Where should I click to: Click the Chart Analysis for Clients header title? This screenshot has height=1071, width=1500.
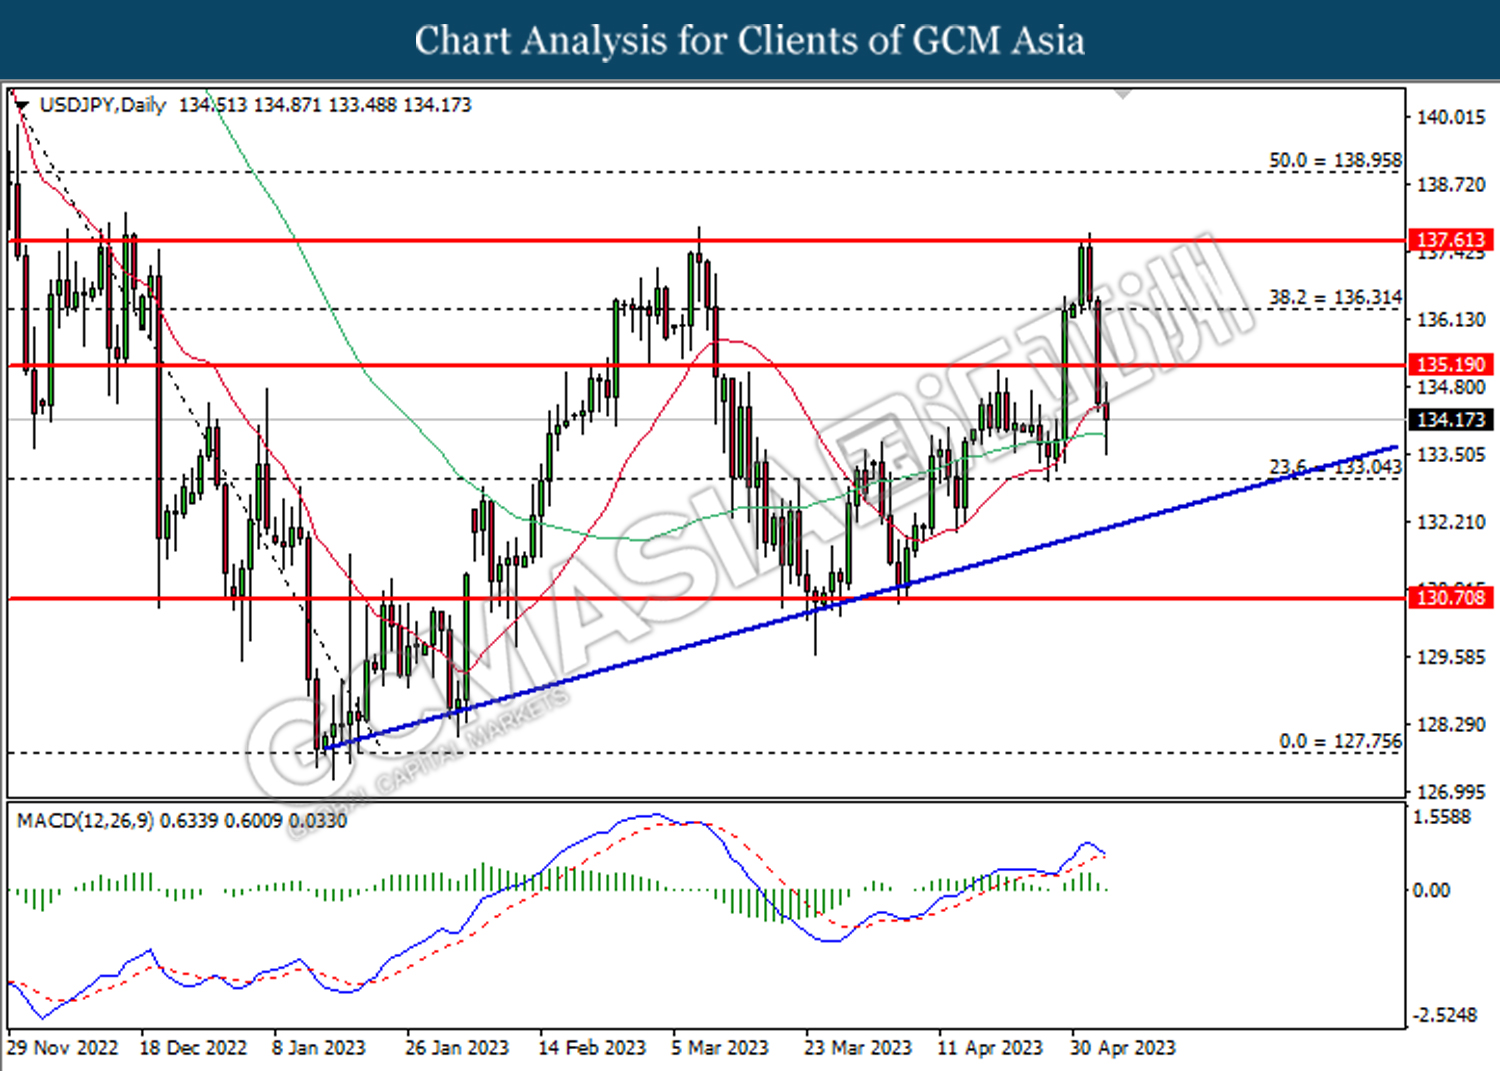749,41
